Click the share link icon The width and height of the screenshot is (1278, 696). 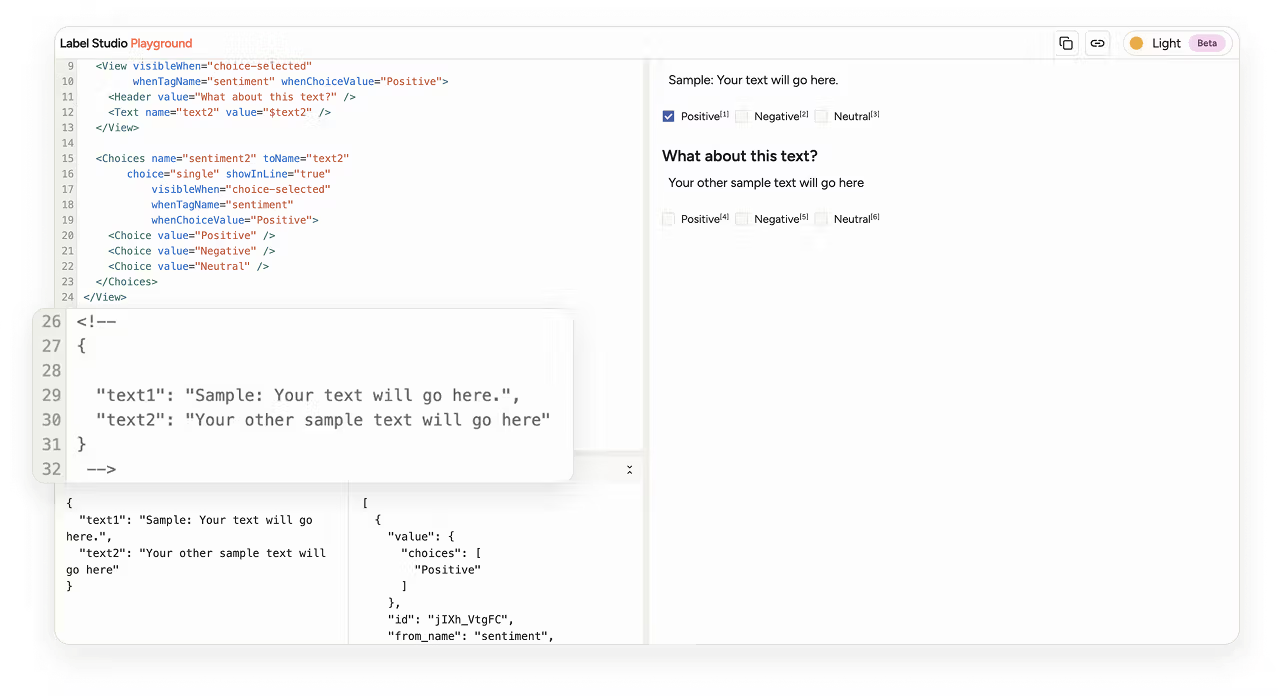click(x=1097, y=43)
